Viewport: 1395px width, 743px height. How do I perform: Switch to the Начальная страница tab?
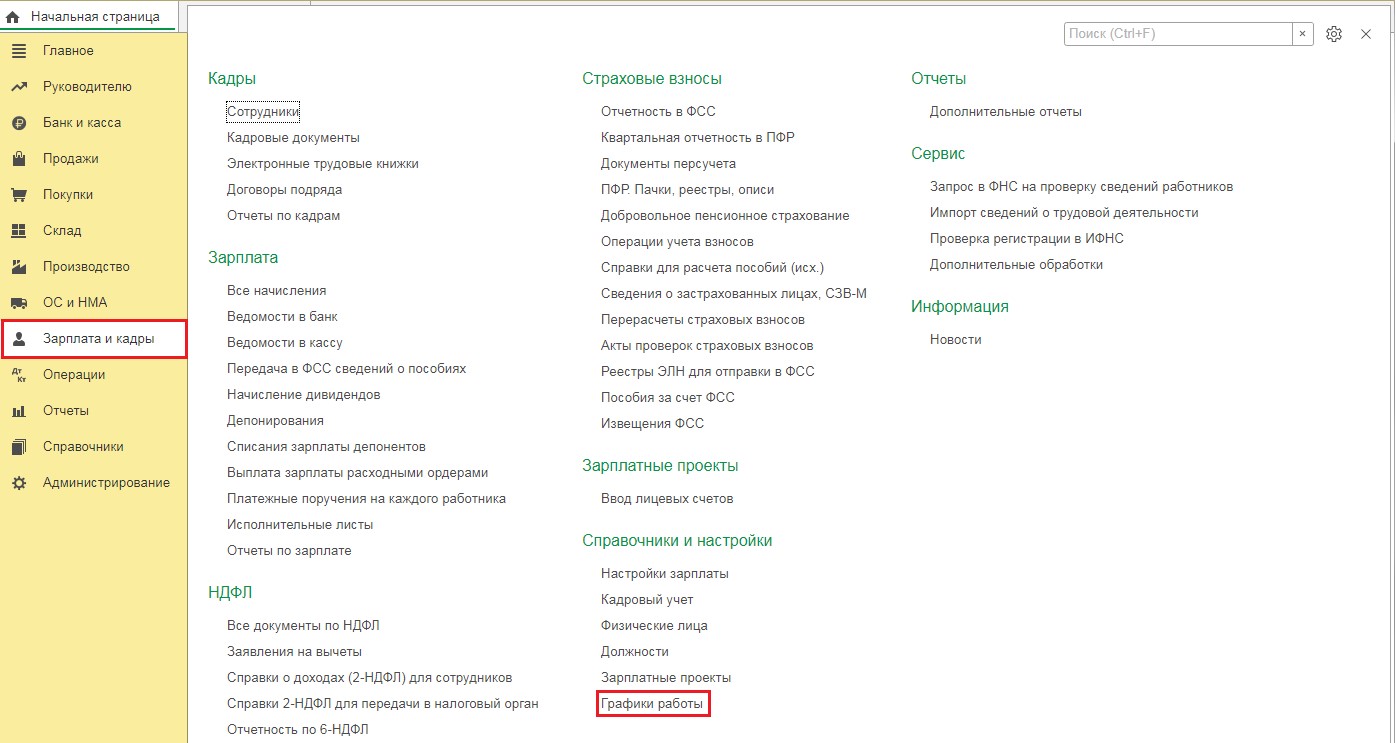(x=94, y=17)
